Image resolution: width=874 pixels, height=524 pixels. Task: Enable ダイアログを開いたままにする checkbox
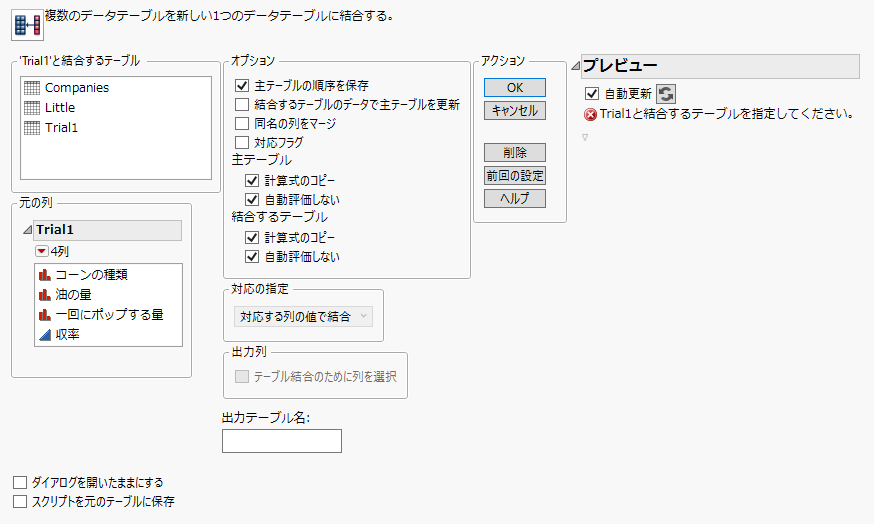click(x=20, y=482)
